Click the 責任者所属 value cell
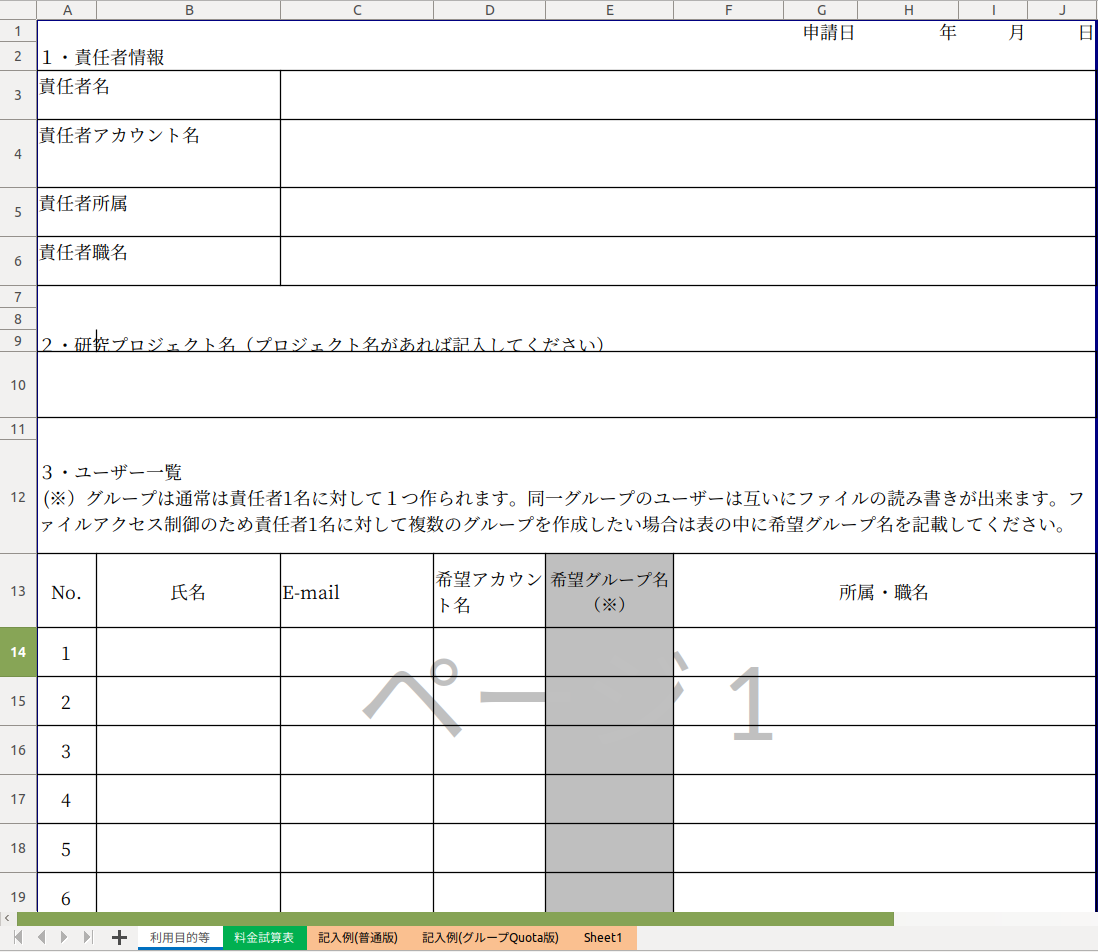This screenshot has height=952, width=1098. pyautogui.click(x=687, y=212)
